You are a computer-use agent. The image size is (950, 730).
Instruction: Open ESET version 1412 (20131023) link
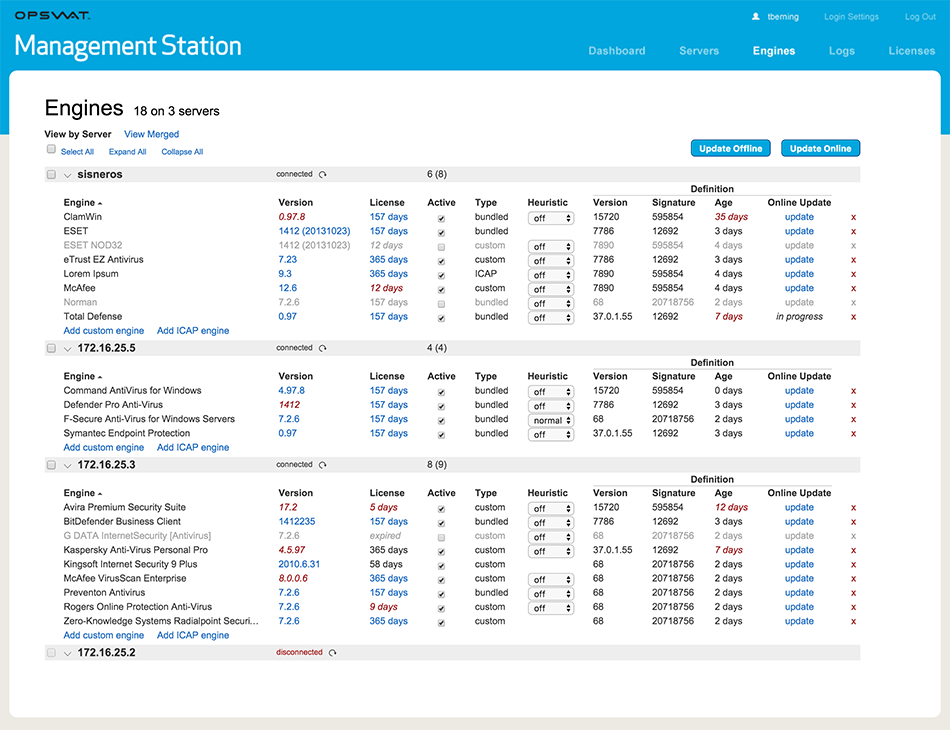[314, 231]
